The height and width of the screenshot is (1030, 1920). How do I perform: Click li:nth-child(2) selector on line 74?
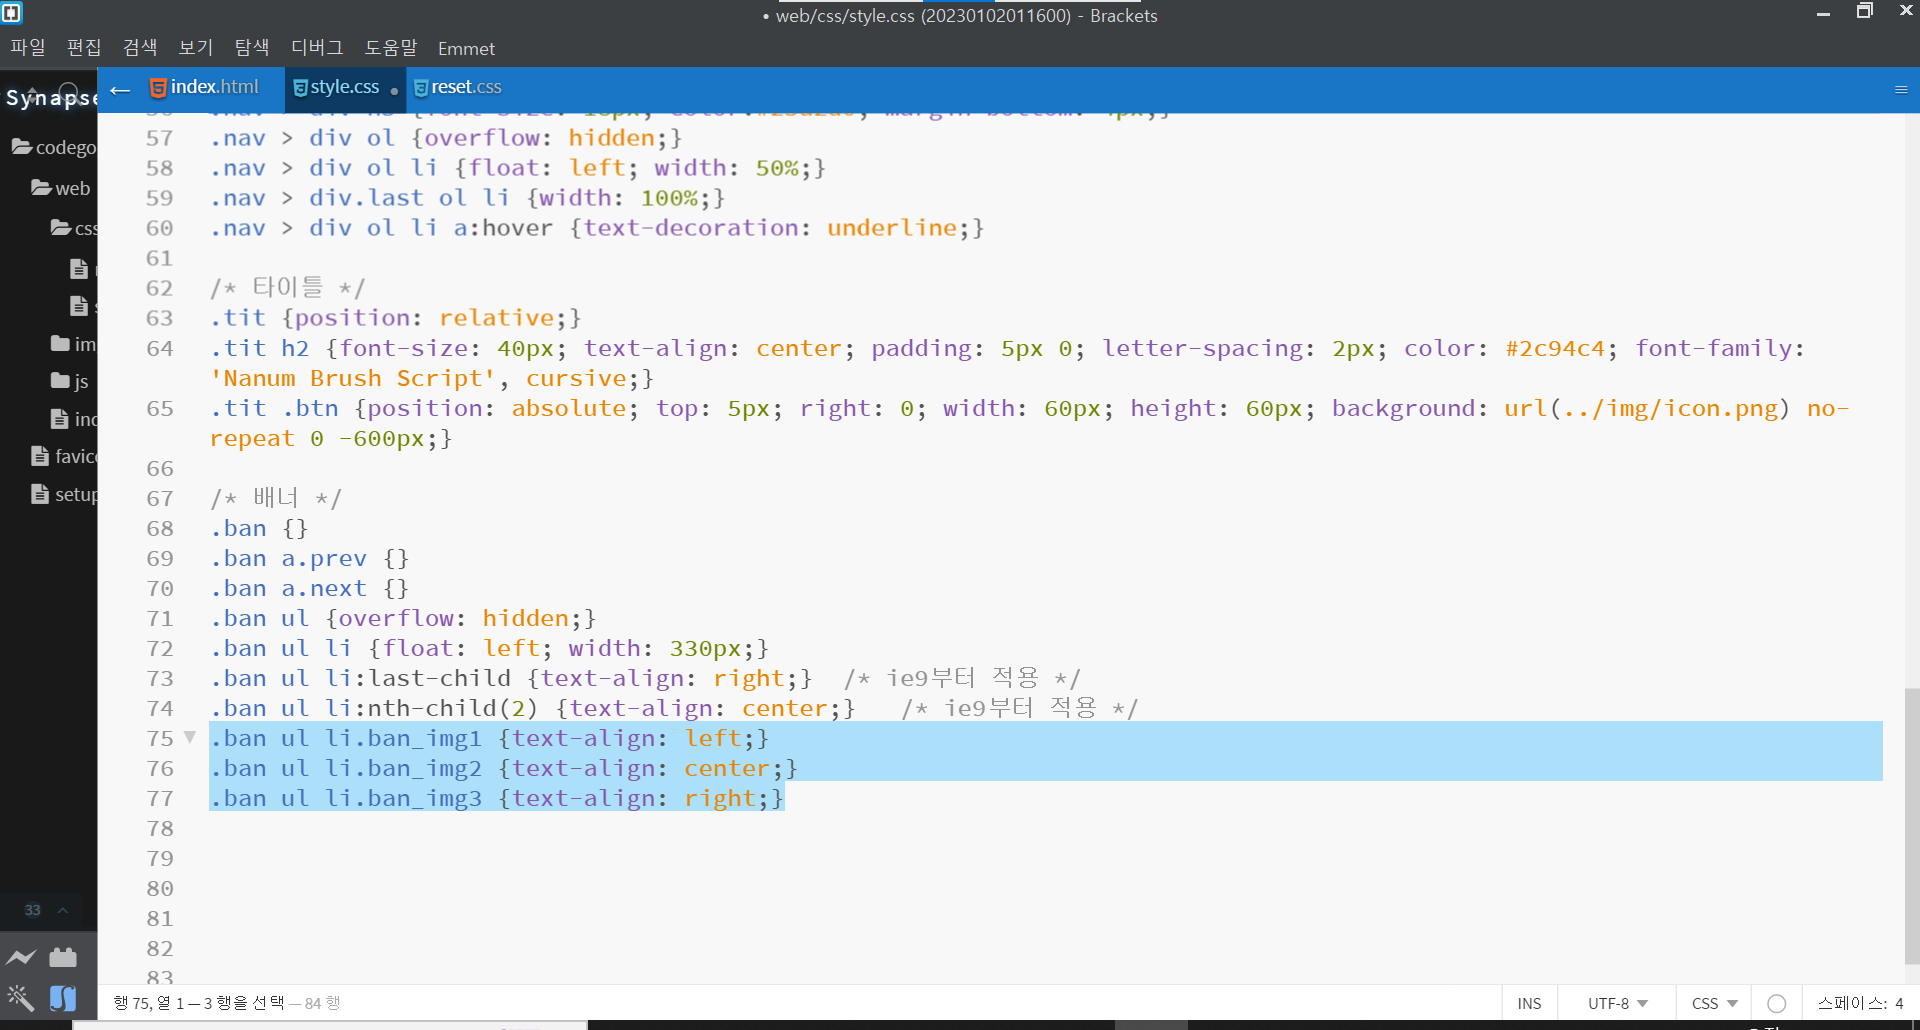[432, 708]
